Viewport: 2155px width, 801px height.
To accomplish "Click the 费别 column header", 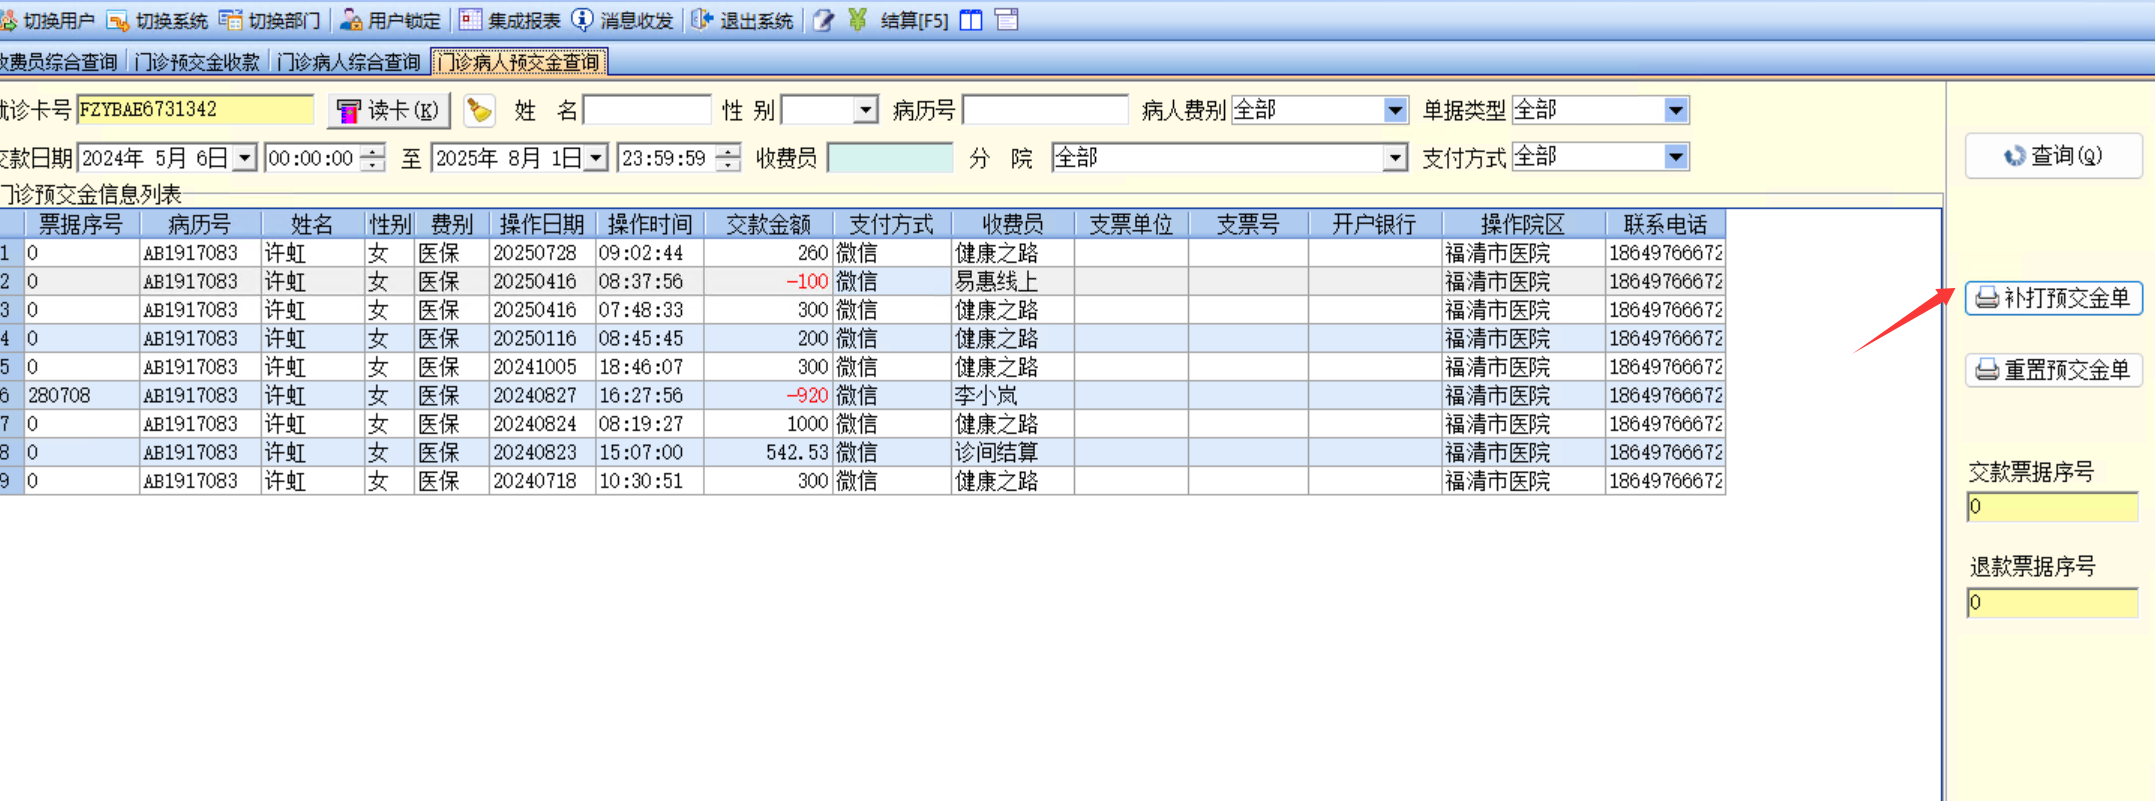I will pos(452,224).
